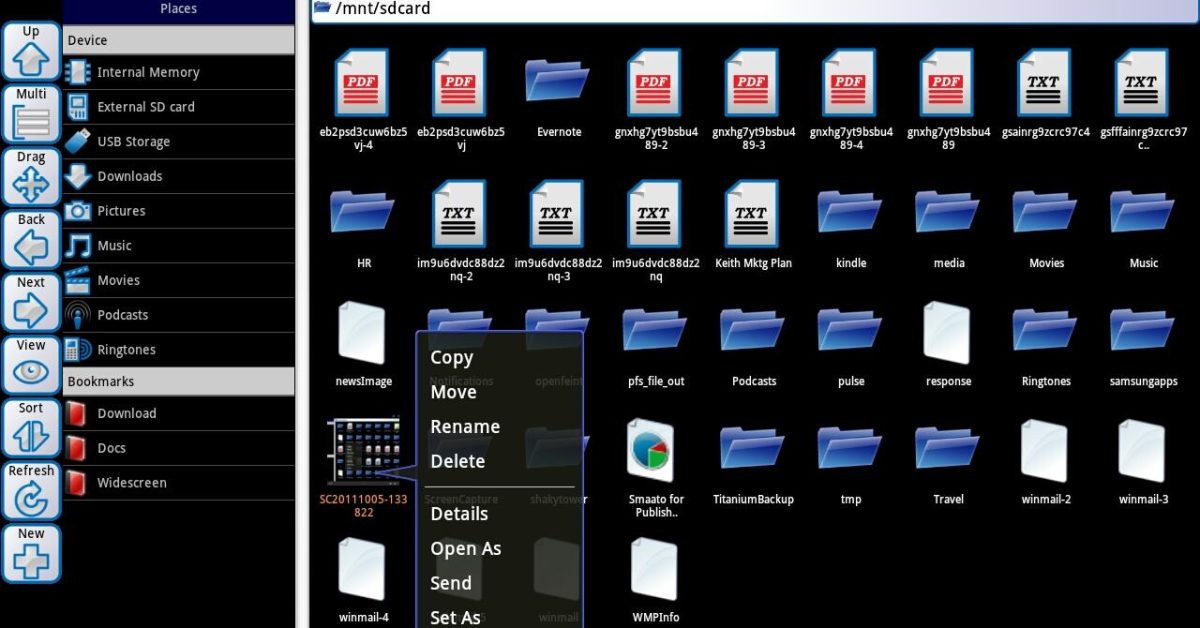
Task: Tap the Up navigation arrow button
Action: pos(31,50)
